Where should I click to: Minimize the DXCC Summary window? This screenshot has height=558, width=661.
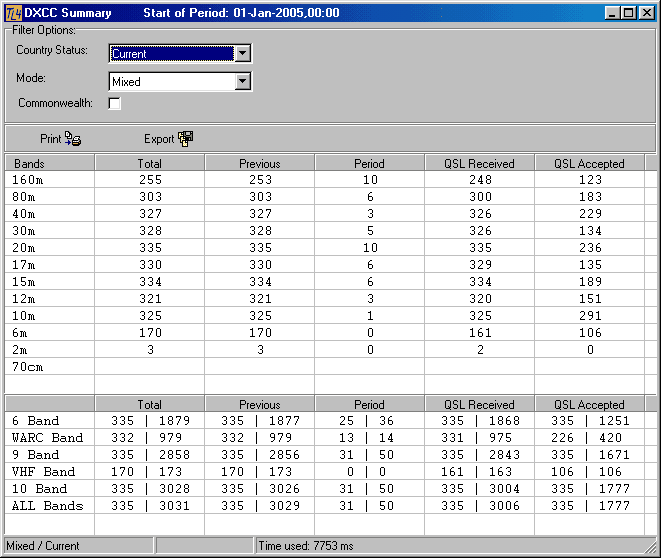(x=612, y=13)
